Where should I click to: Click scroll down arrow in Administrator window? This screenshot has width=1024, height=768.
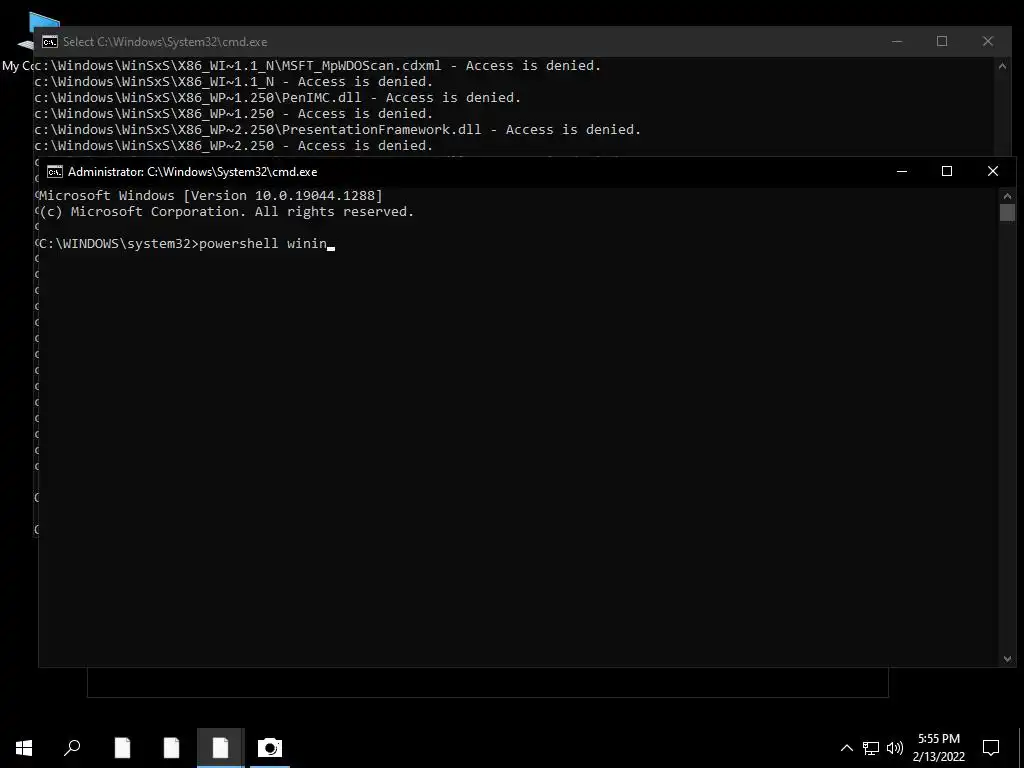(x=1007, y=659)
